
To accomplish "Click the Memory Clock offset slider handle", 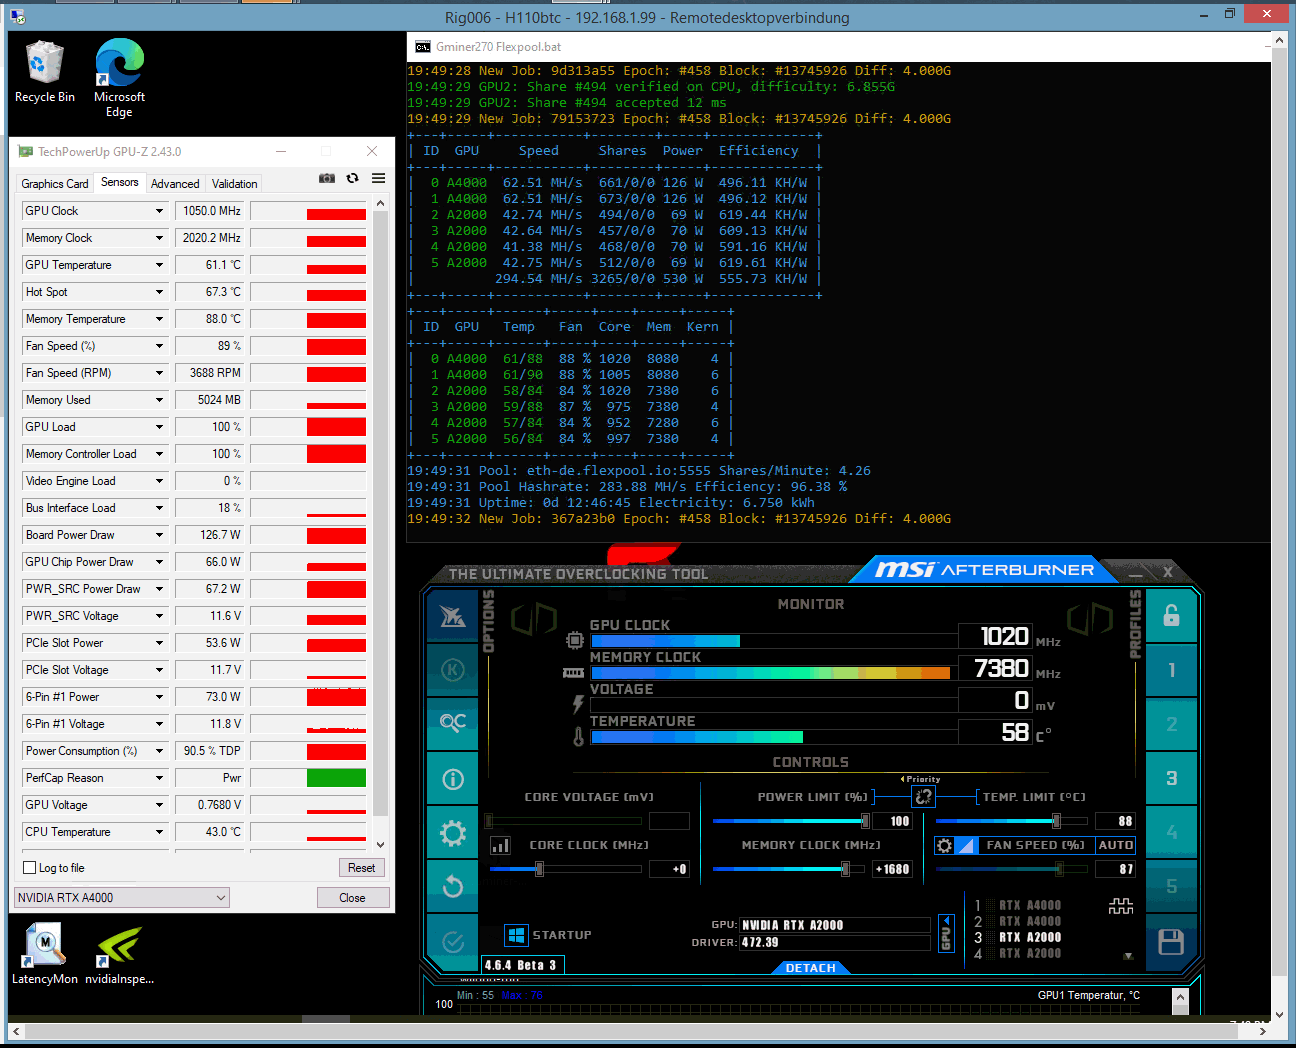I will click(x=845, y=869).
